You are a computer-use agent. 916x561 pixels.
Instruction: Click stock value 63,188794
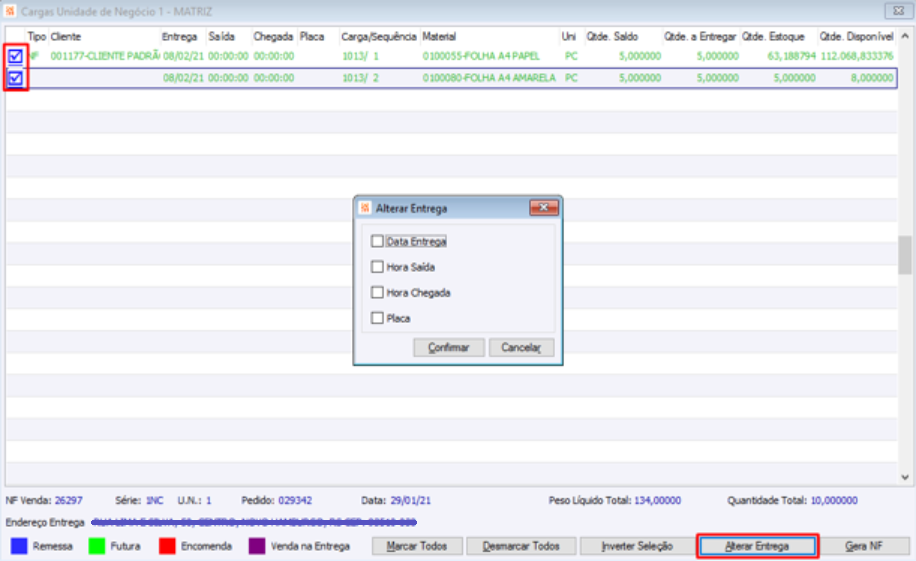(792, 56)
